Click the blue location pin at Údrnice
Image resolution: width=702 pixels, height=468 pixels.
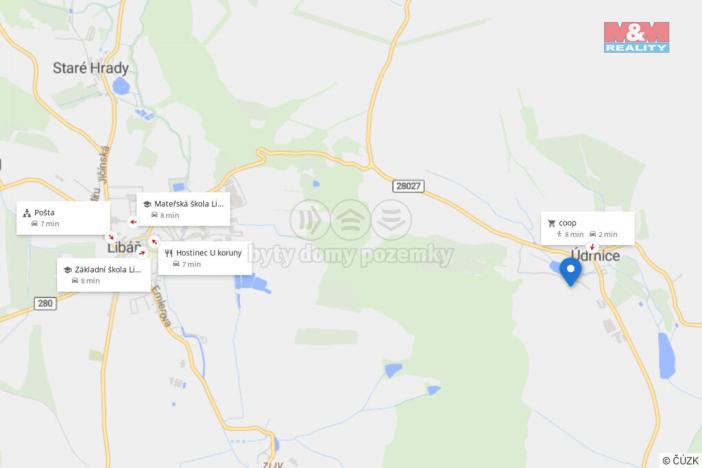pos(570,271)
